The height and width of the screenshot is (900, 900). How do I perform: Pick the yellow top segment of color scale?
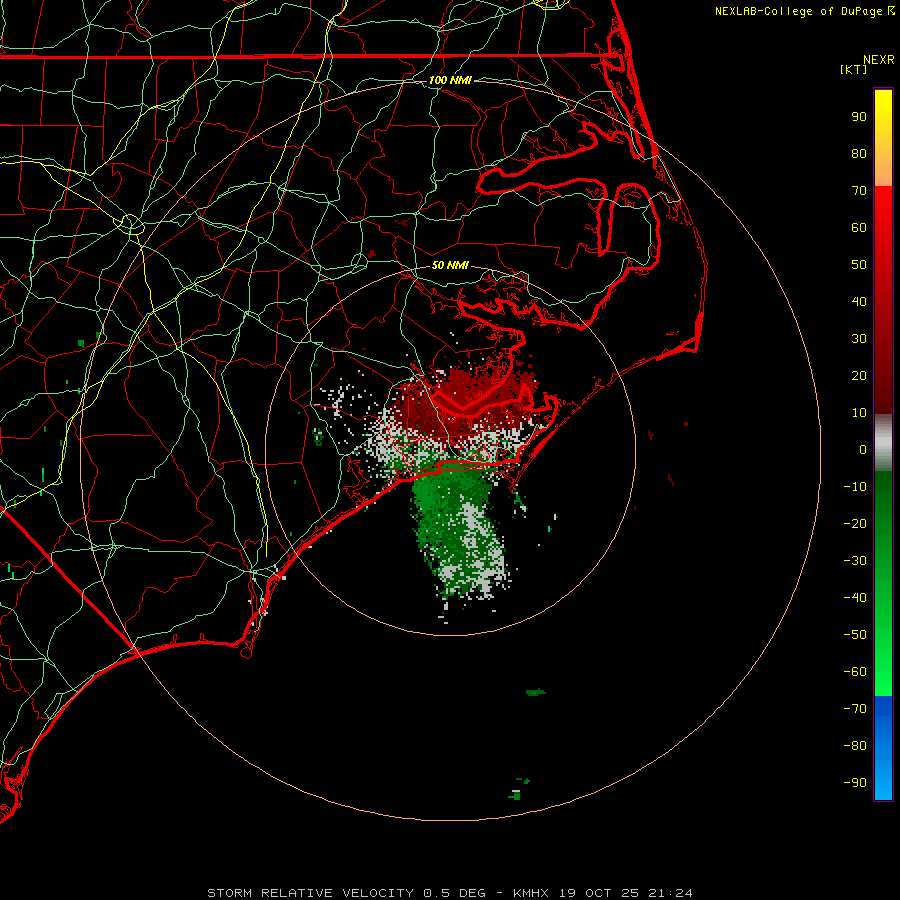(x=883, y=138)
